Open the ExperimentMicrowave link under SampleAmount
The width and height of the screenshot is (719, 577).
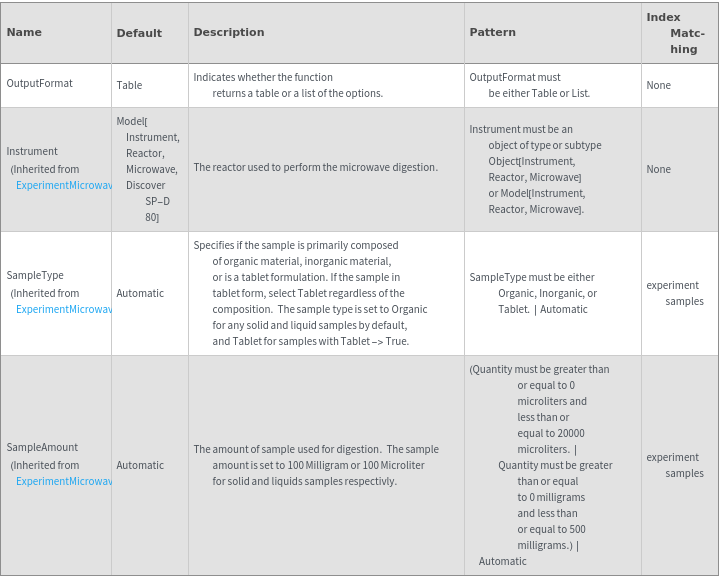pos(64,481)
